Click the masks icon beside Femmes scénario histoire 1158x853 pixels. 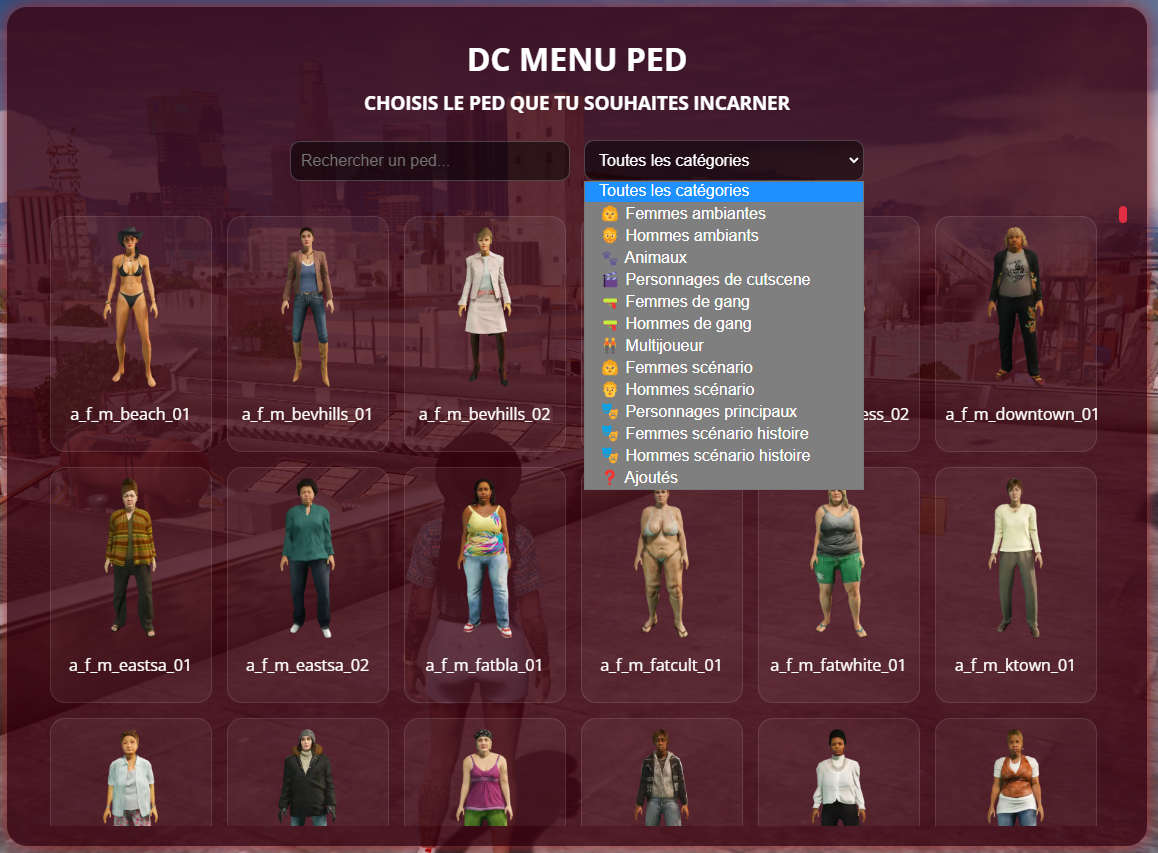coord(609,434)
